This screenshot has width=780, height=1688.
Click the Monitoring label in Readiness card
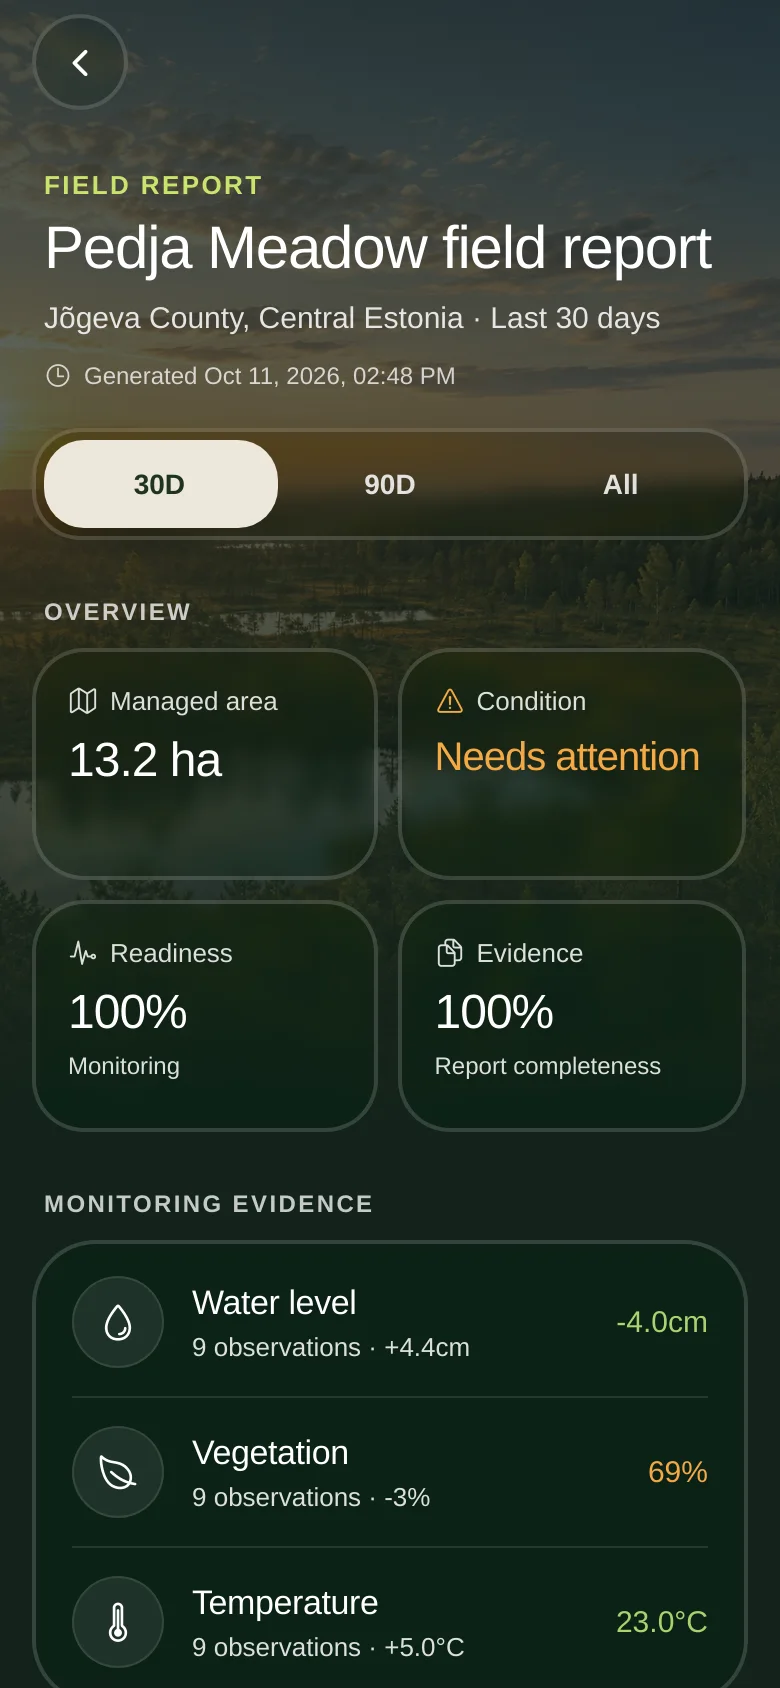(124, 1066)
